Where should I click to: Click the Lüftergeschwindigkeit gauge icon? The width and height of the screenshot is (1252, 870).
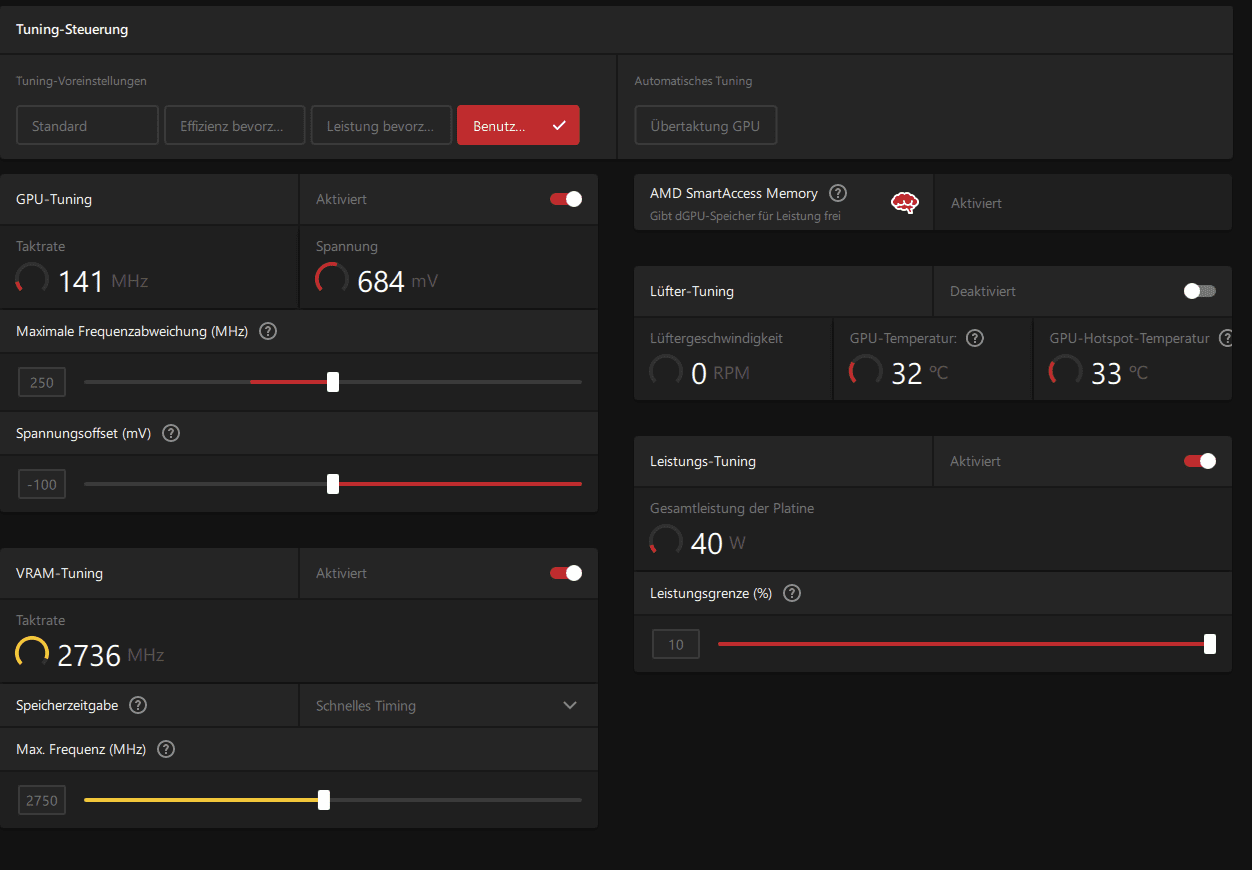click(666, 371)
